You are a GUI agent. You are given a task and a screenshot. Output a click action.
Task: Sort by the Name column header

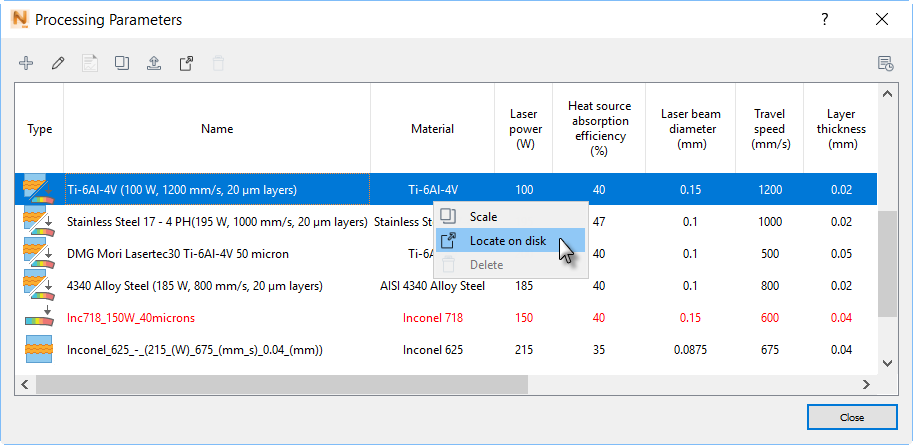pyautogui.click(x=217, y=129)
